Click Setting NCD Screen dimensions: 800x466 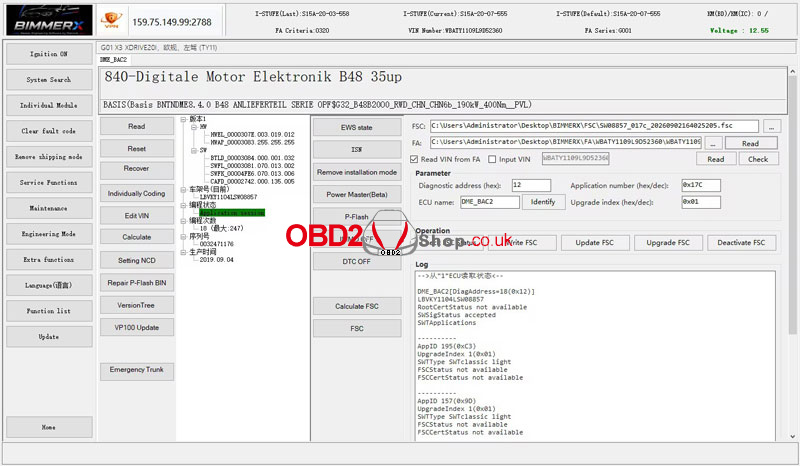click(x=137, y=260)
